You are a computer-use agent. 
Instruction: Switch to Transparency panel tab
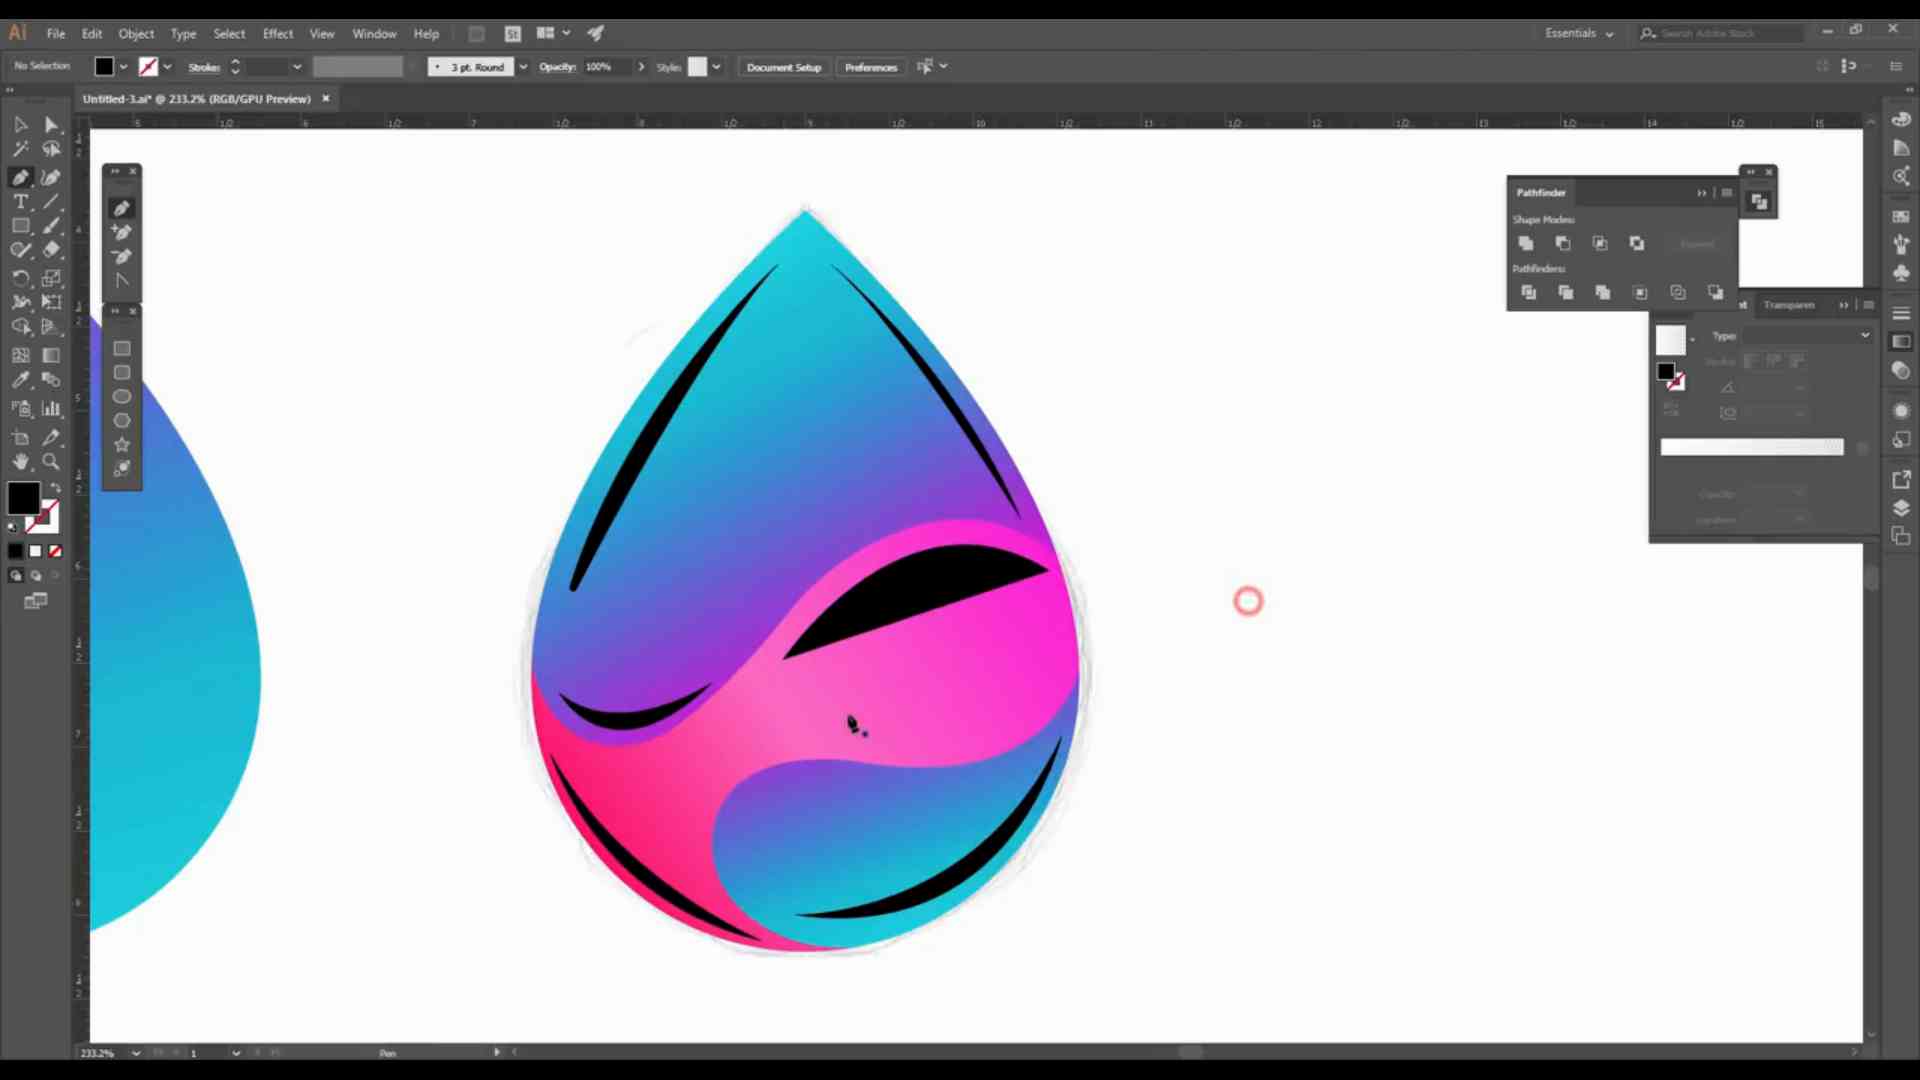click(x=1789, y=305)
